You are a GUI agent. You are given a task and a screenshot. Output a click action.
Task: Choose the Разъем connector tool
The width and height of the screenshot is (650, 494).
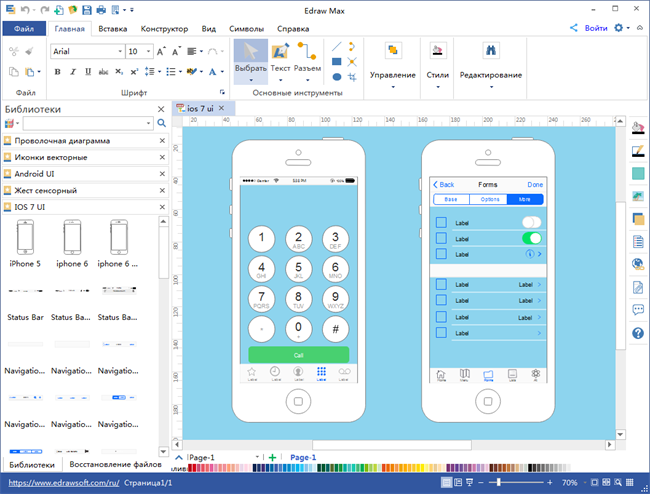pos(308,59)
